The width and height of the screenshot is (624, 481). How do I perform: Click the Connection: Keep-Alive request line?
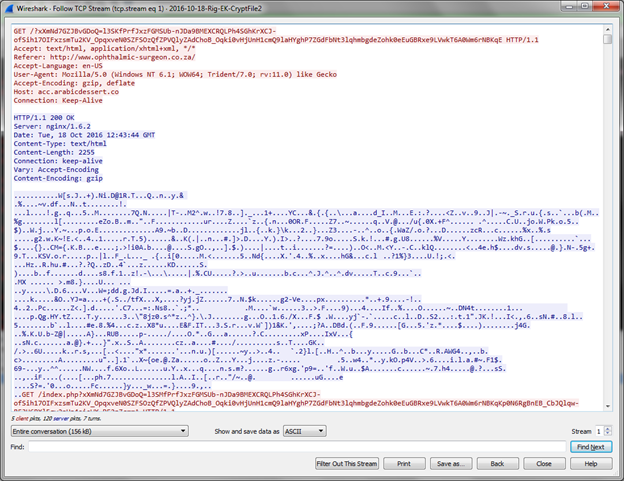58,100
